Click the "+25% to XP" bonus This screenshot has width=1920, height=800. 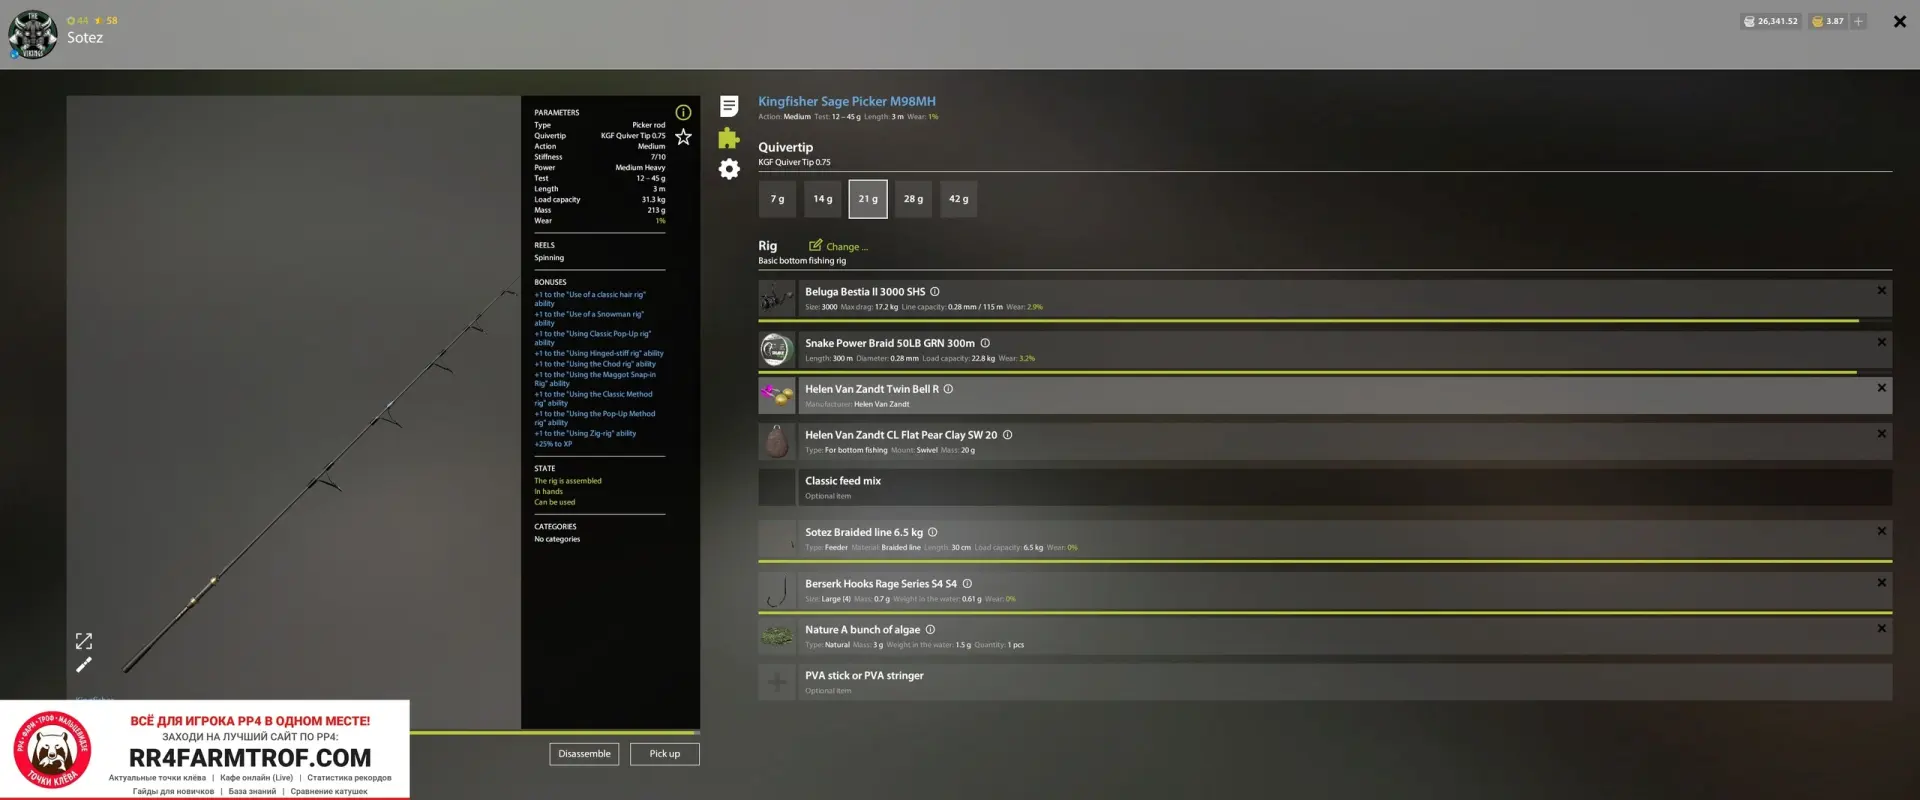(x=553, y=444)
